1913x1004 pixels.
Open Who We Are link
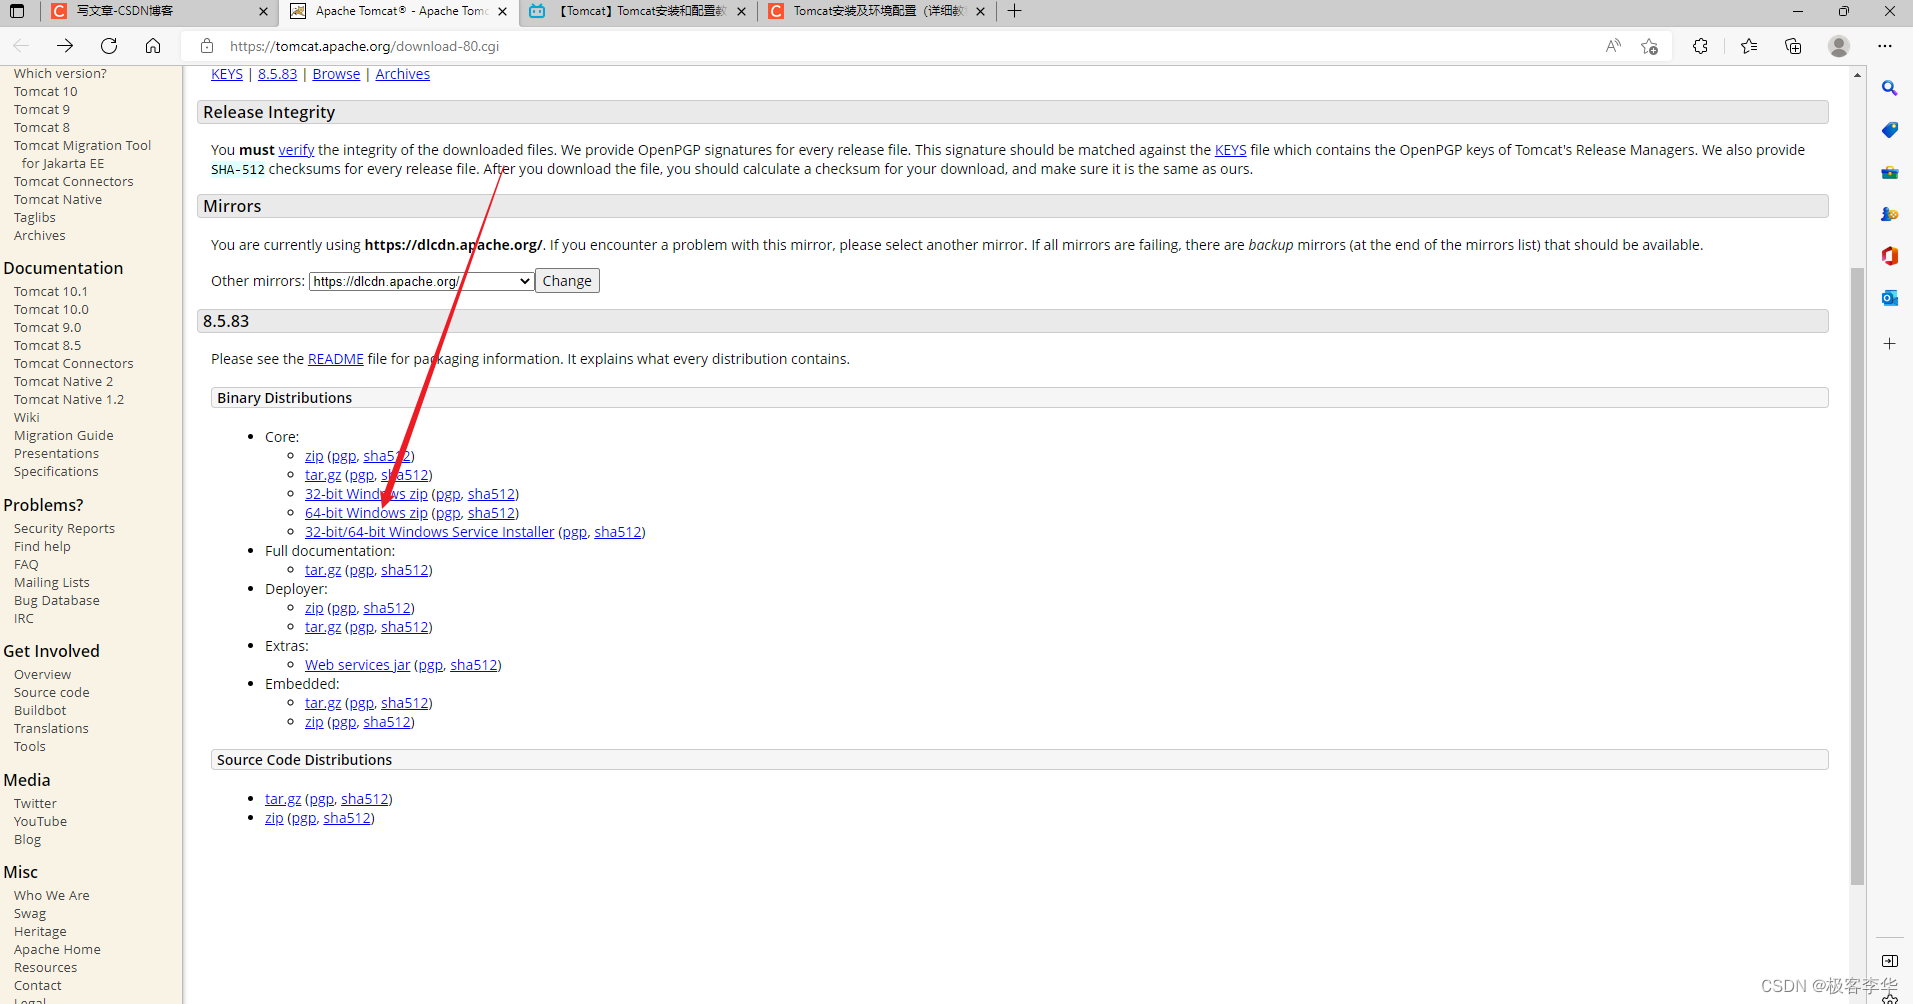coord(51,895)
